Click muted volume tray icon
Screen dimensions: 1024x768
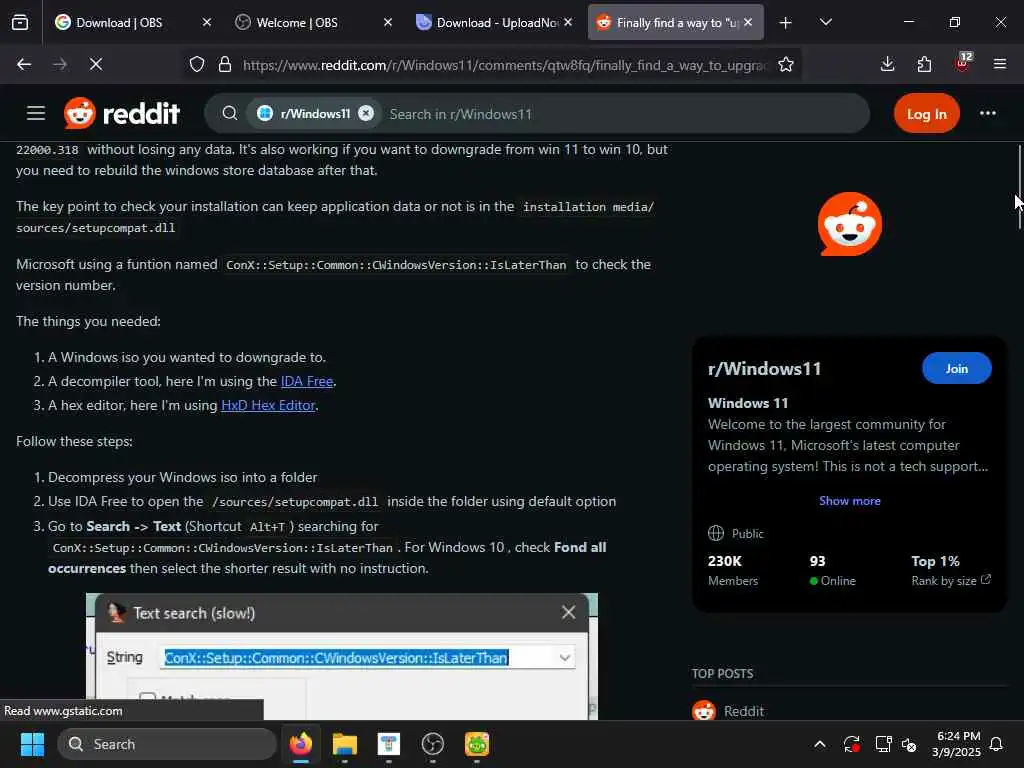point(909,744)
